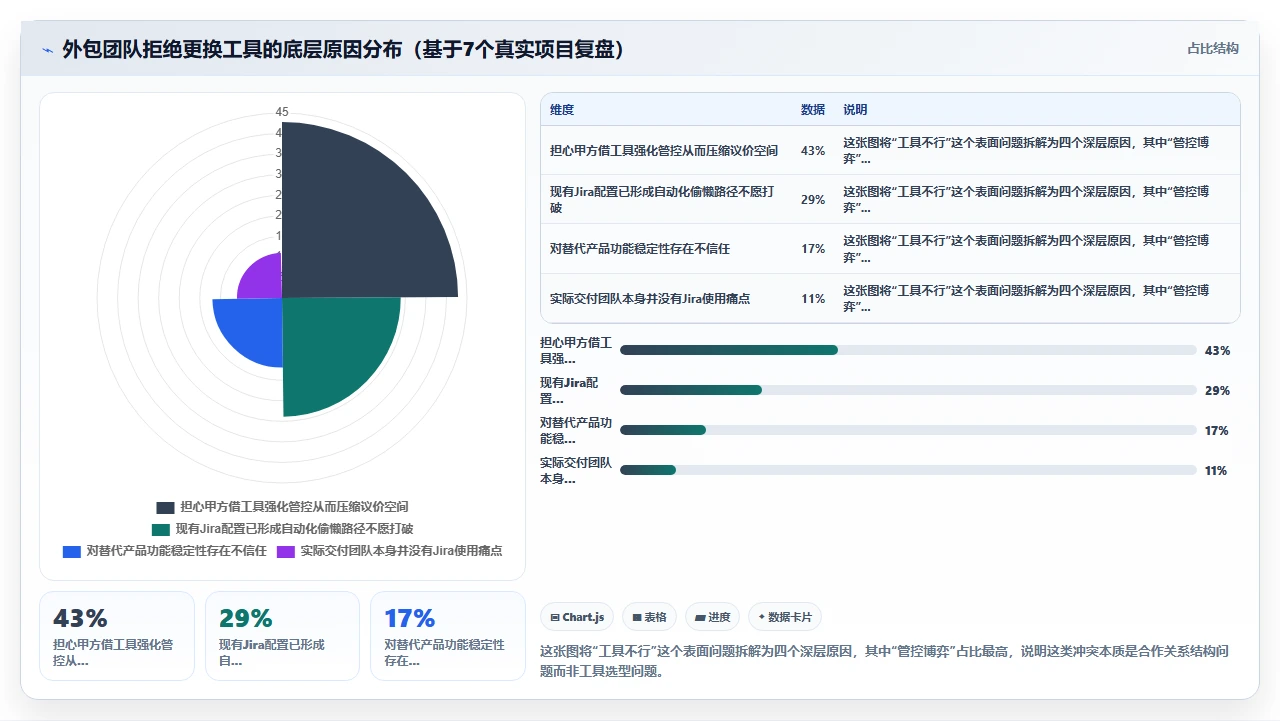Screen dimensions: 1280x721
Task: Click the axis tick label 45
Action: [282, 112]
